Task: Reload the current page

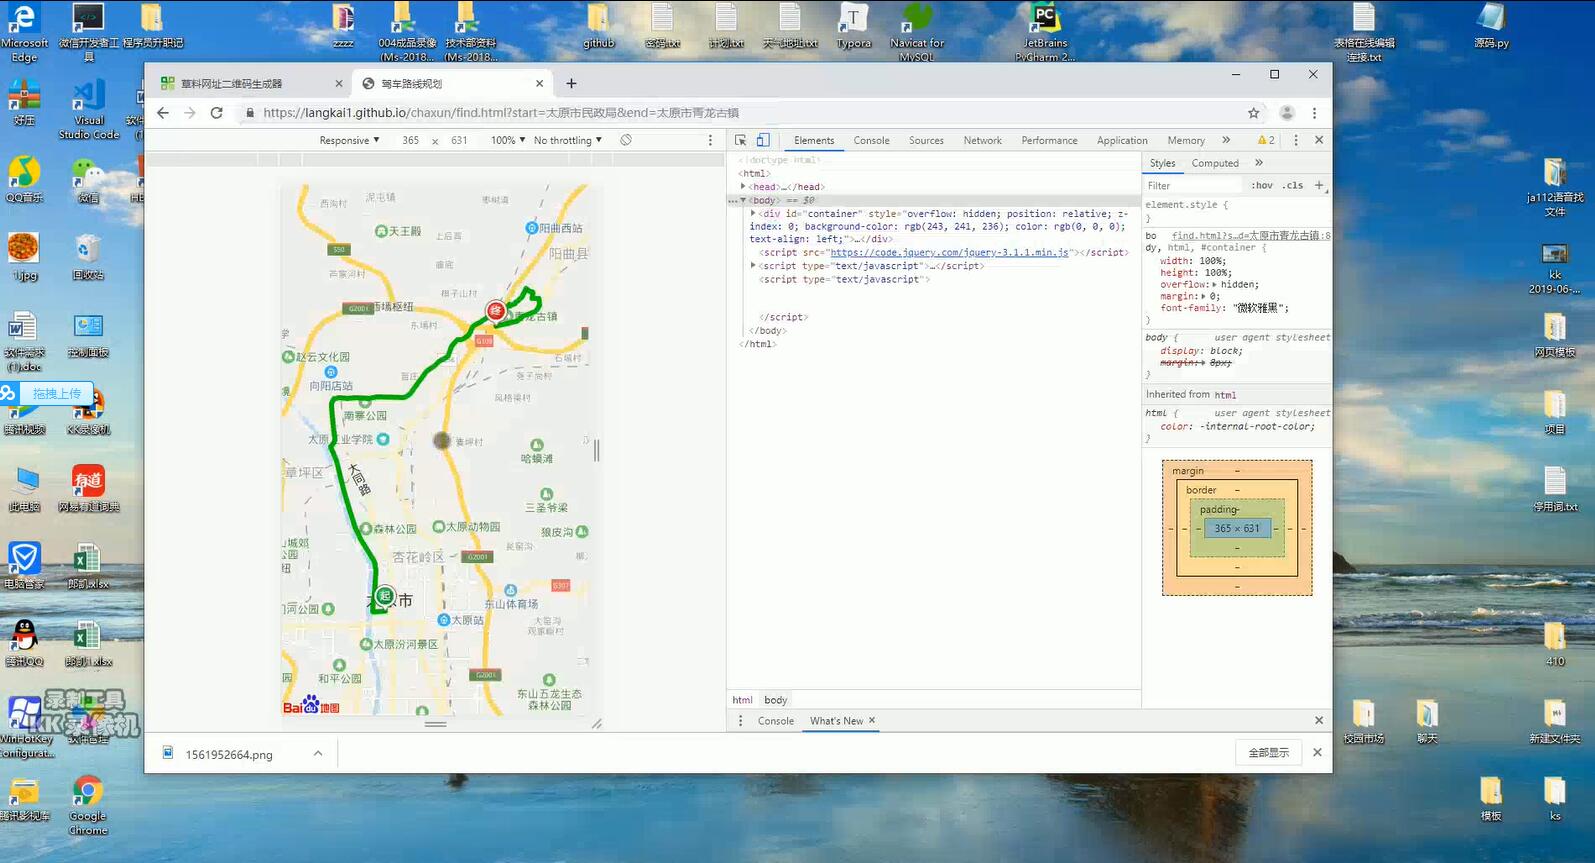Action: pos(216,113)
